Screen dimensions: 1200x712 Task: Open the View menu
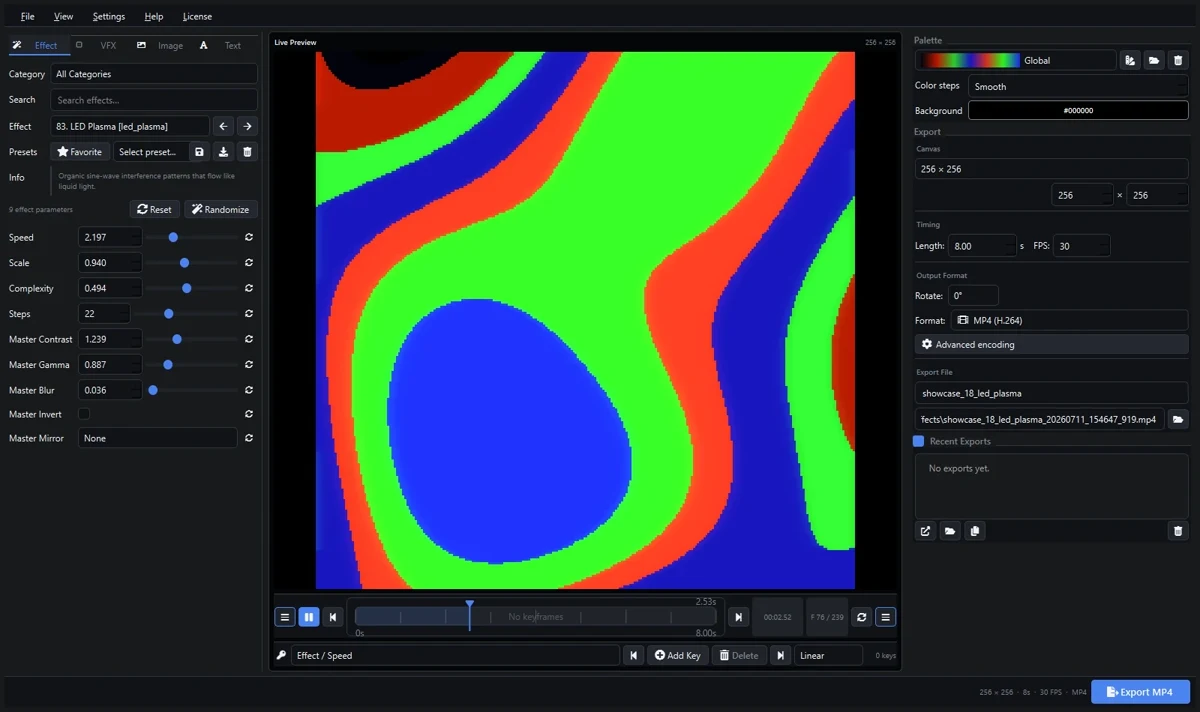point(63,16)
